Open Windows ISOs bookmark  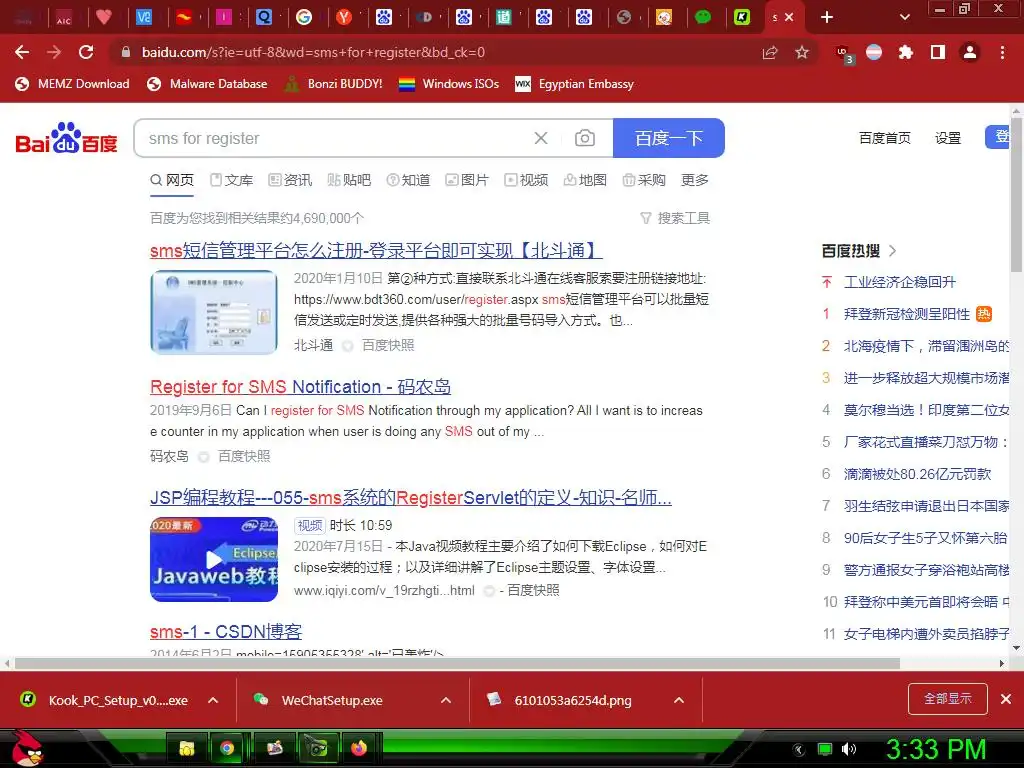pos(449,84)
